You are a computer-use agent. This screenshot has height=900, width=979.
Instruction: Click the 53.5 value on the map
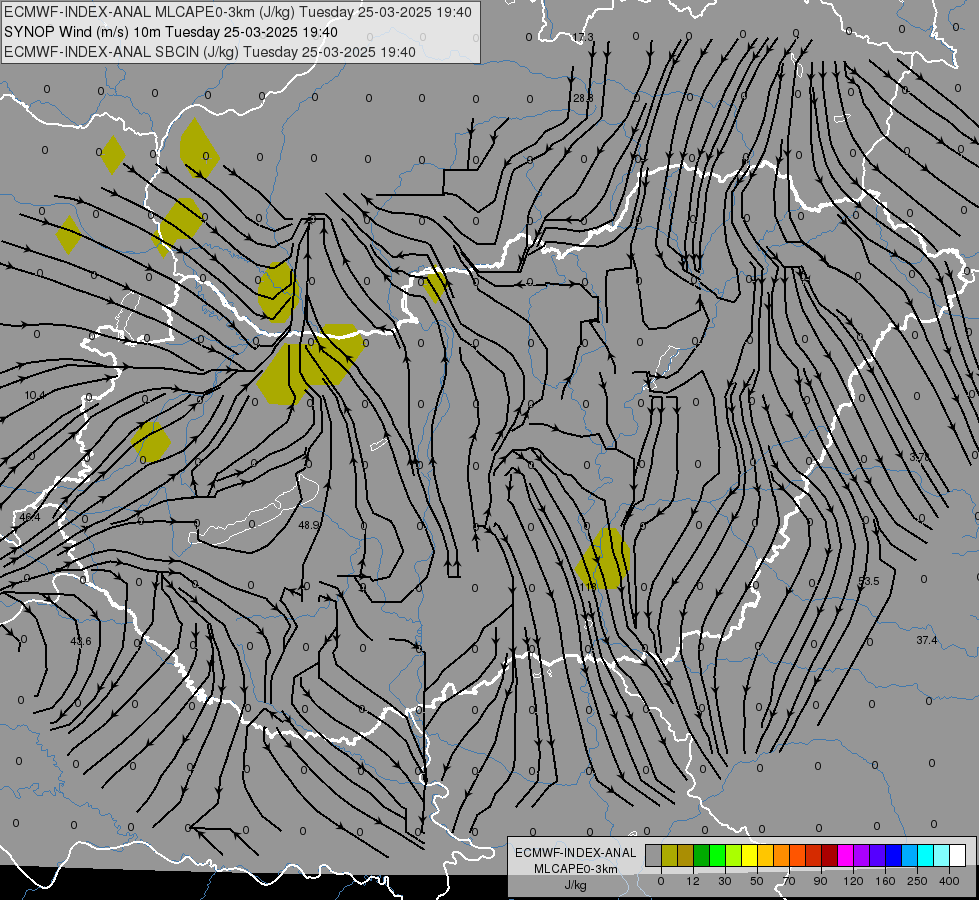pos(868,581)
